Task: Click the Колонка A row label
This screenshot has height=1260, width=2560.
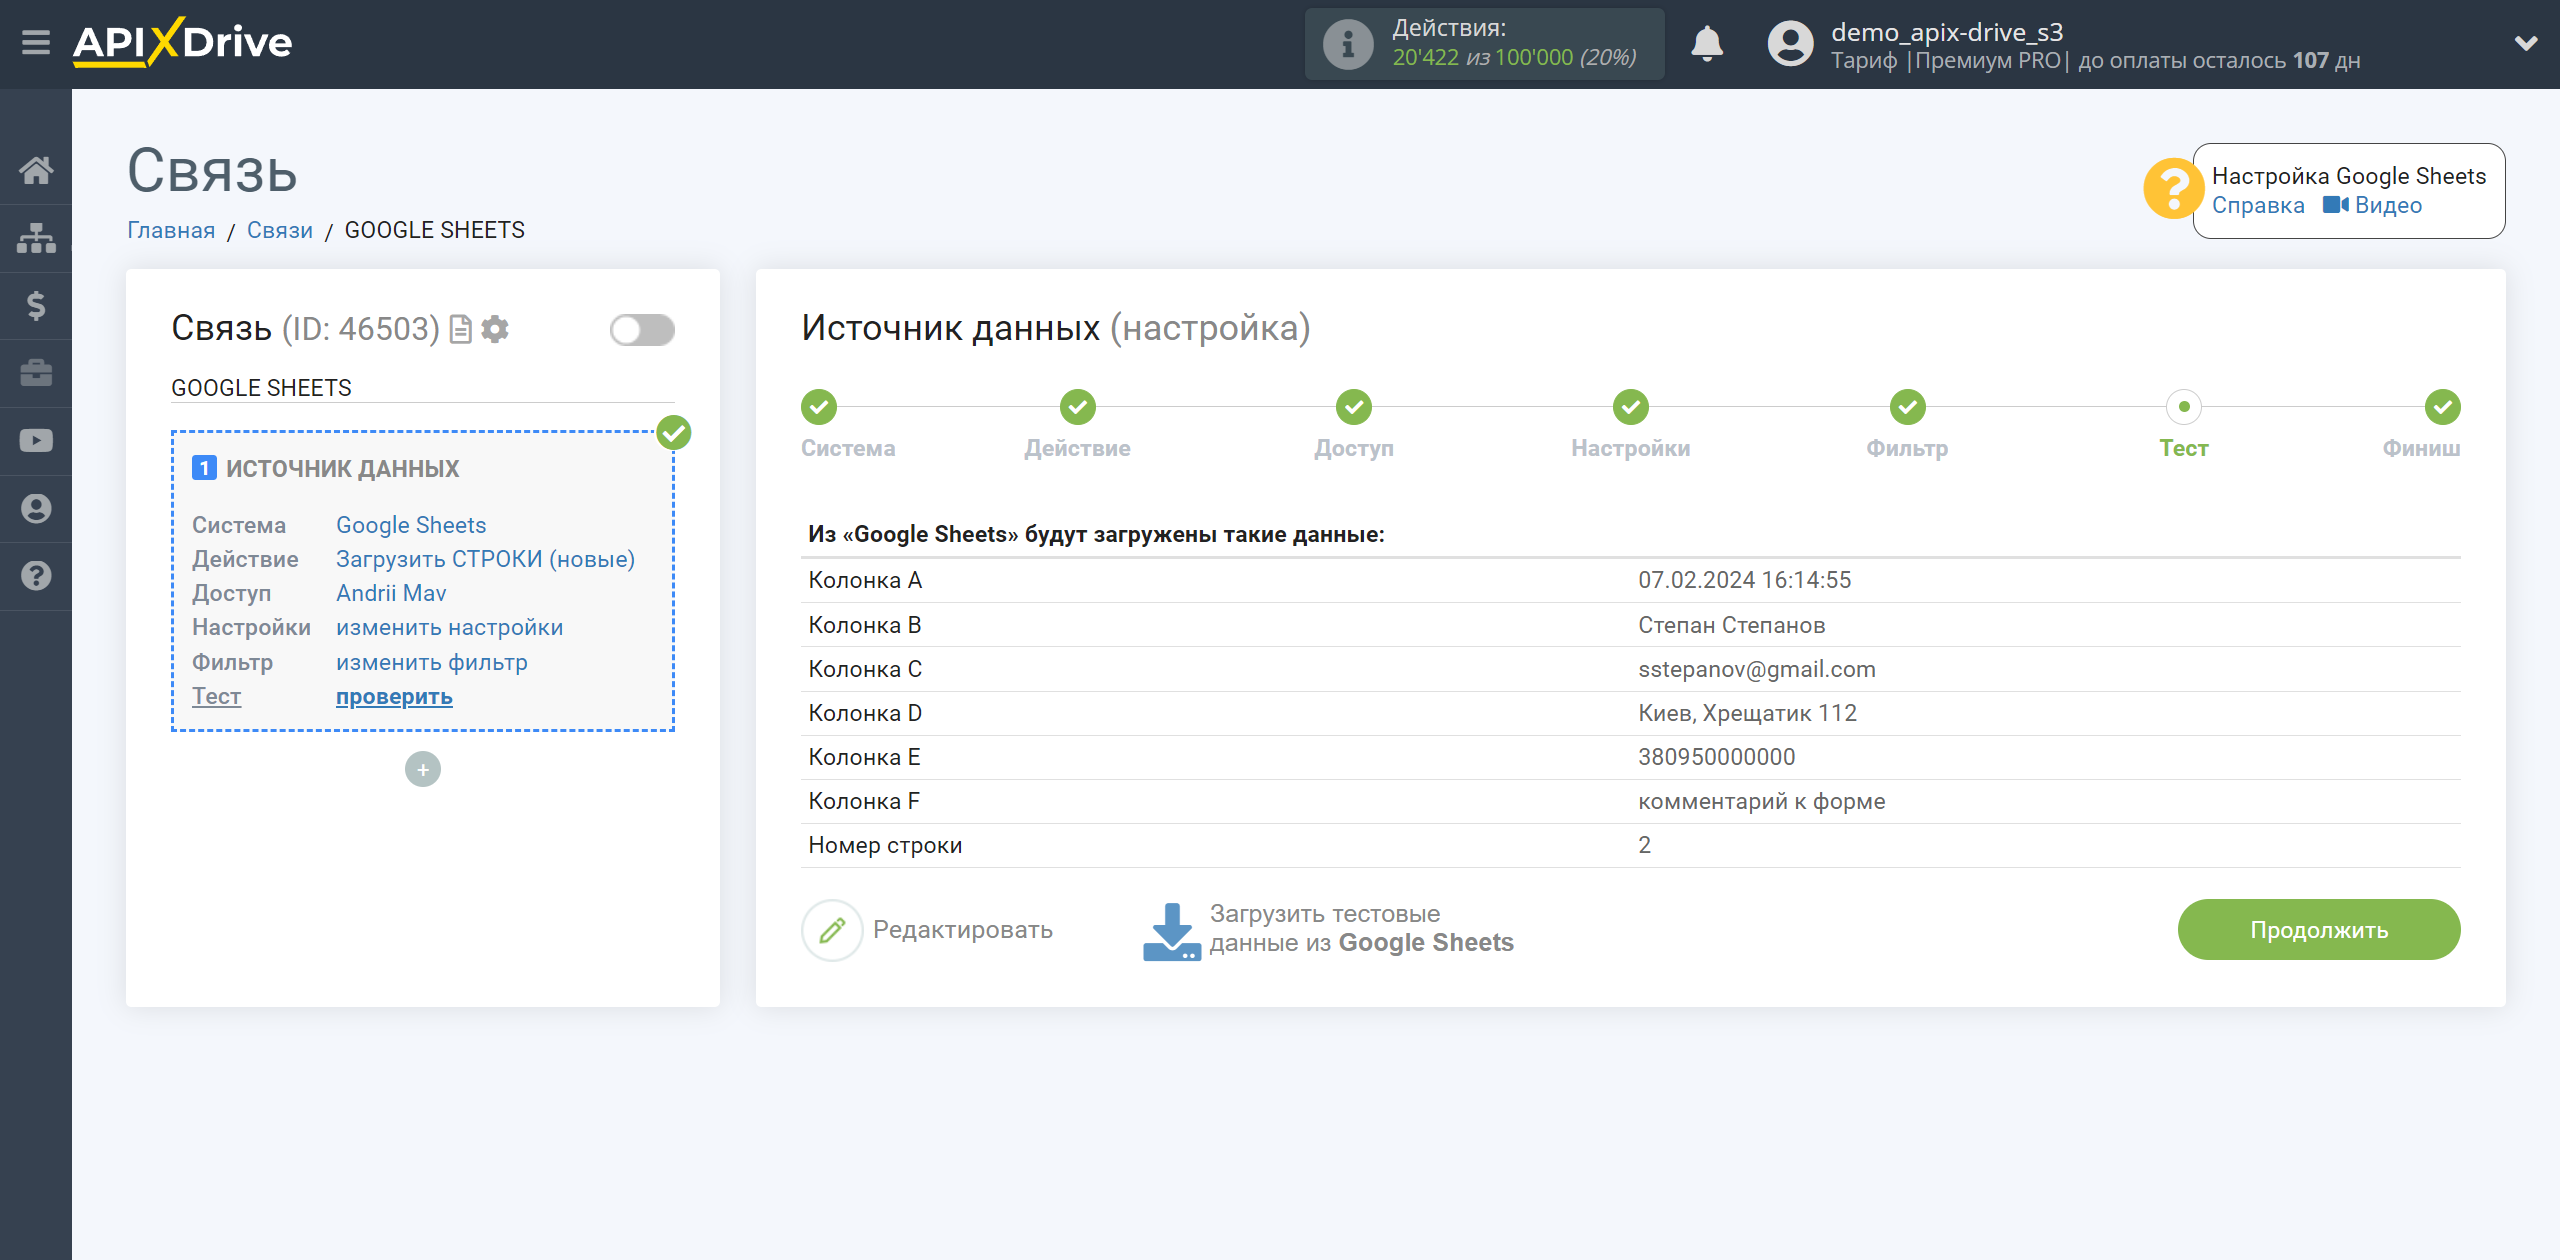Action: coord(865,581)
